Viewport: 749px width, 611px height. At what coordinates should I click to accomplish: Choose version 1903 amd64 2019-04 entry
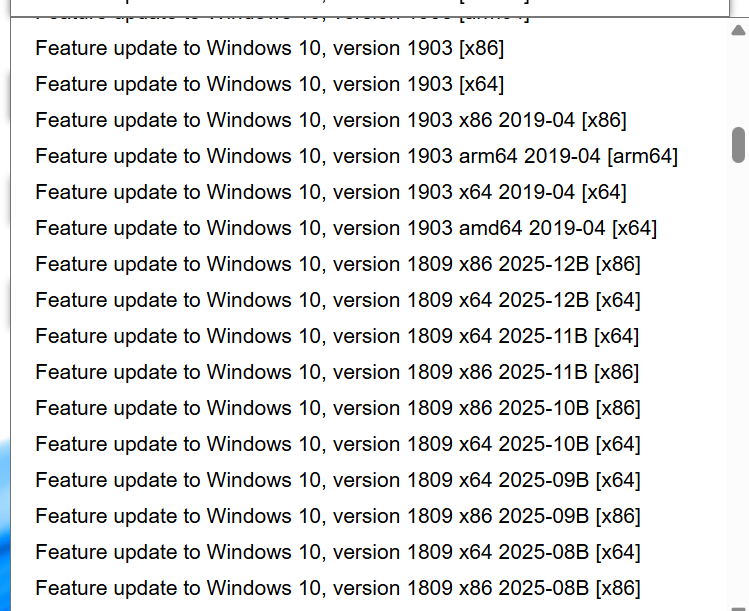coord(346,228)
